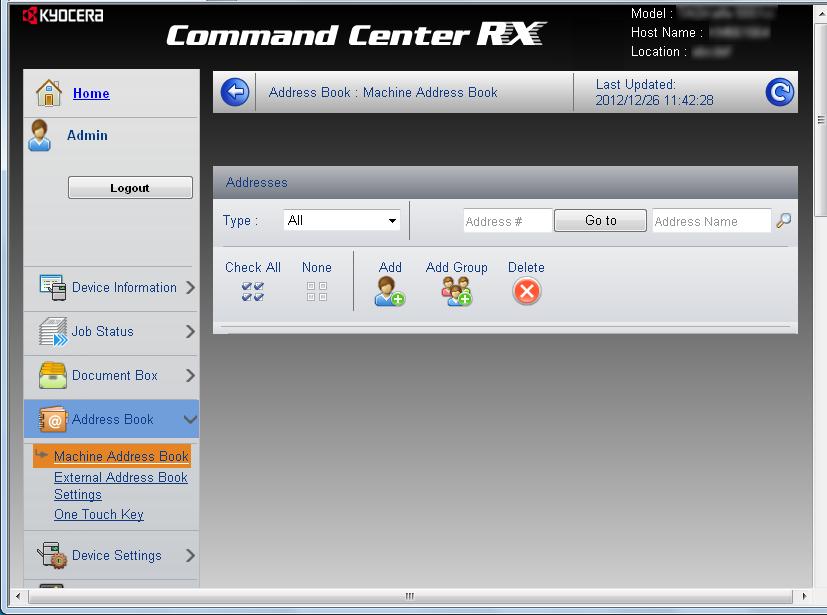
Task: Add a contact with the Add person icon
Action: pyautogui.click(x=389, y=291)
